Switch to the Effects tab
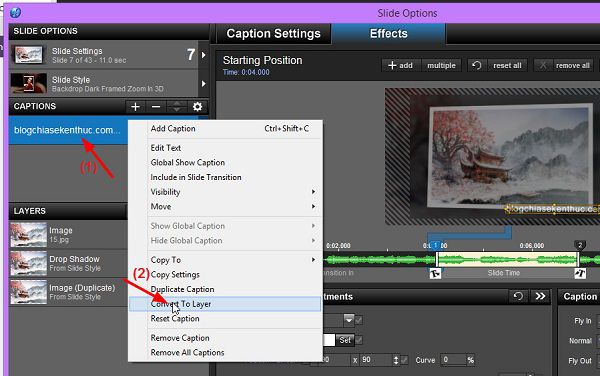This screenshot has height=376, width=600. (388, 34)
